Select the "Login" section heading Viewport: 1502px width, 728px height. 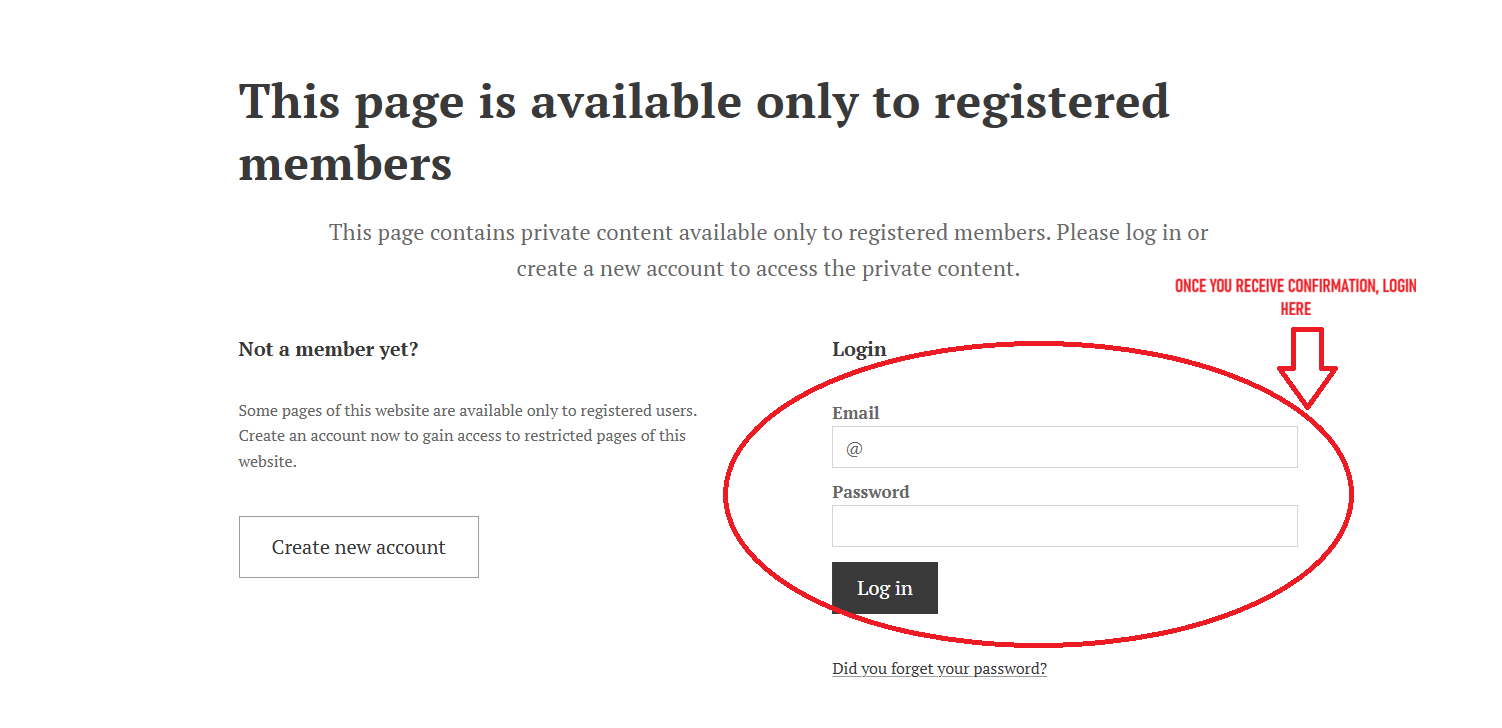click(x=859, y=349)
